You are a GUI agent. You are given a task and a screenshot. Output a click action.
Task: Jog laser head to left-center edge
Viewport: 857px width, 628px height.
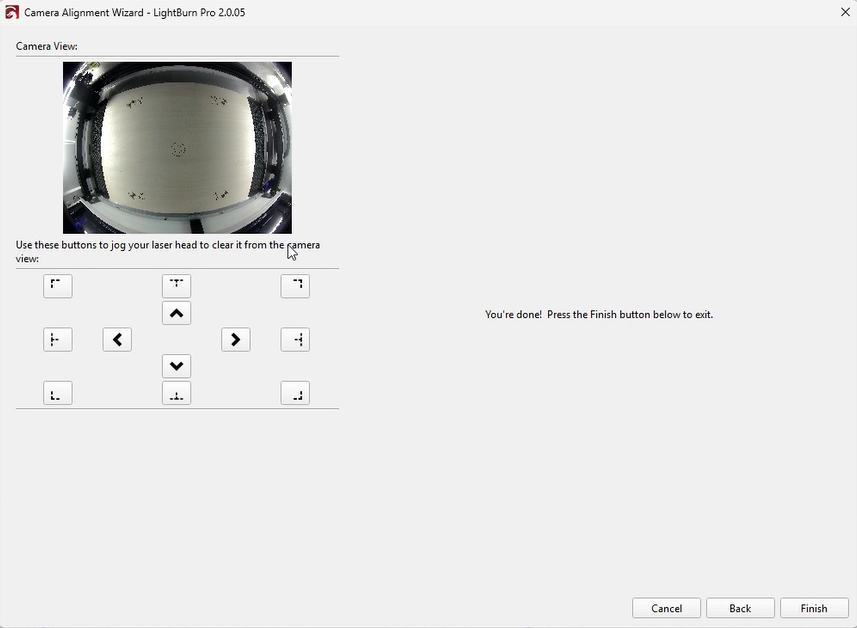point(58,340)
